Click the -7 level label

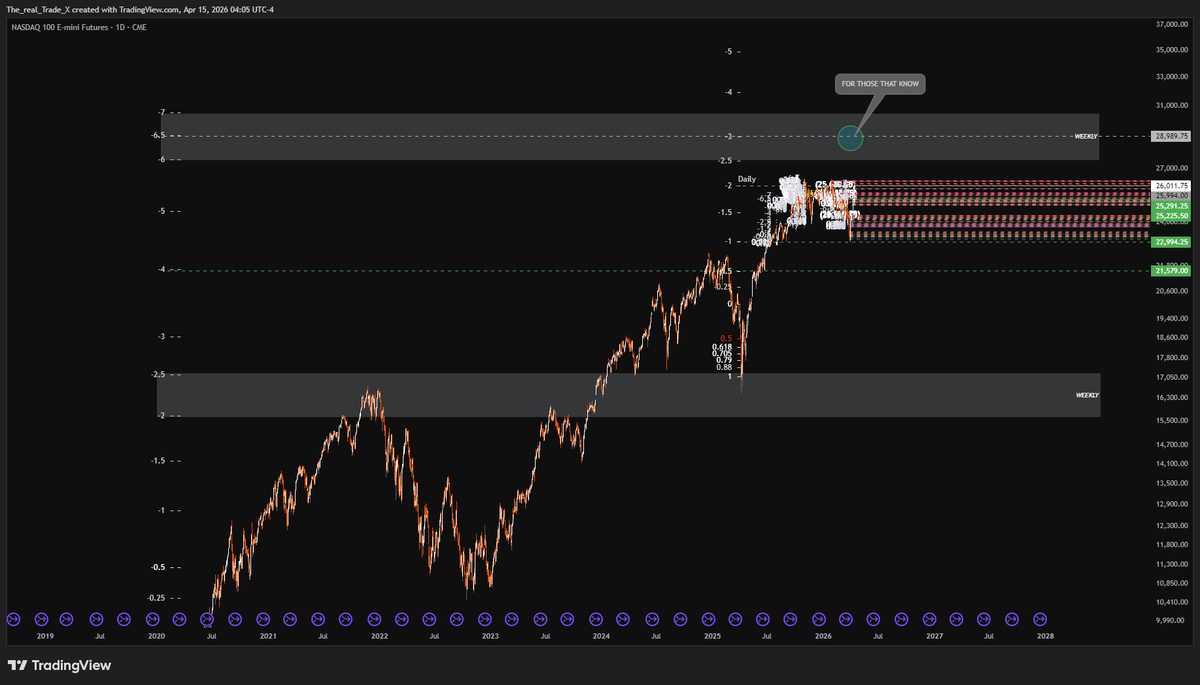[159, 113]
